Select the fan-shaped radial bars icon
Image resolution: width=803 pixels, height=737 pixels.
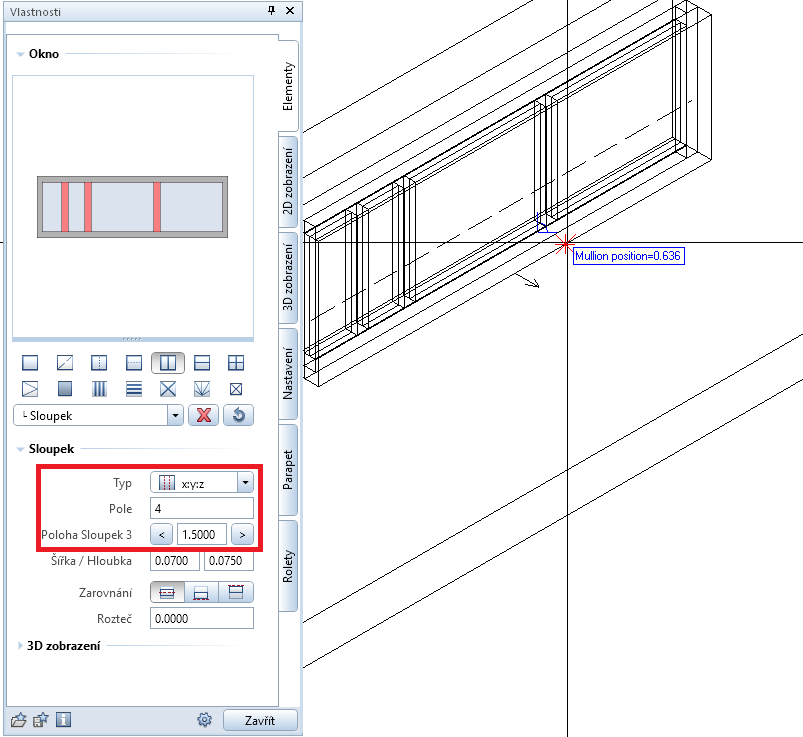202,389
